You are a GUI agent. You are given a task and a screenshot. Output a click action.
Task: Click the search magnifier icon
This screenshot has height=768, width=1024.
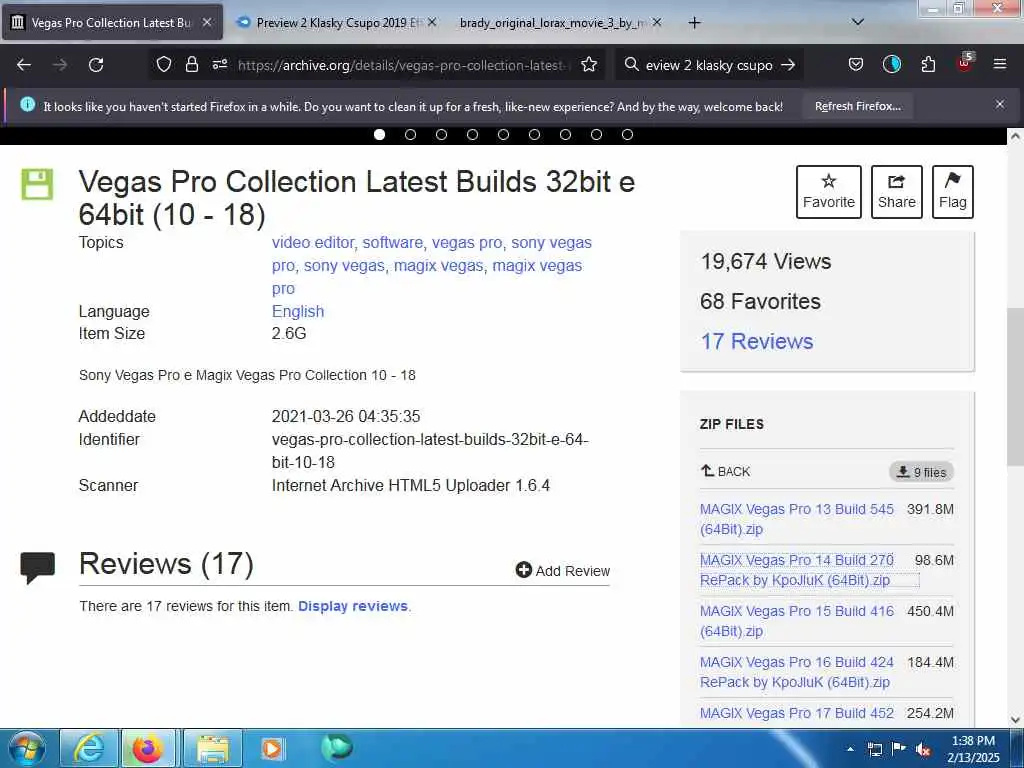click(632, 65)
